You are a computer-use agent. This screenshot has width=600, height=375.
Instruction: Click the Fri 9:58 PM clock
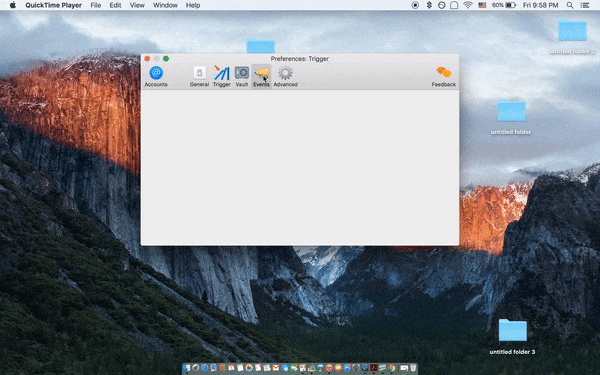[540, 5]
